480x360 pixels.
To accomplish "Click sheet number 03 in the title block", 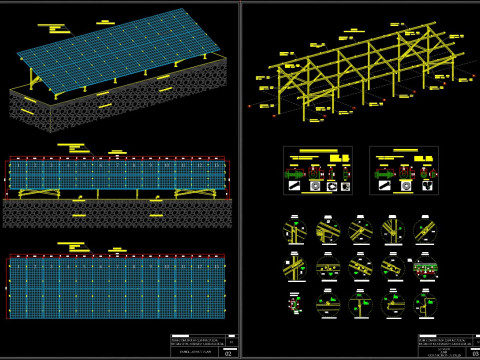I will [x=475, y=353].
